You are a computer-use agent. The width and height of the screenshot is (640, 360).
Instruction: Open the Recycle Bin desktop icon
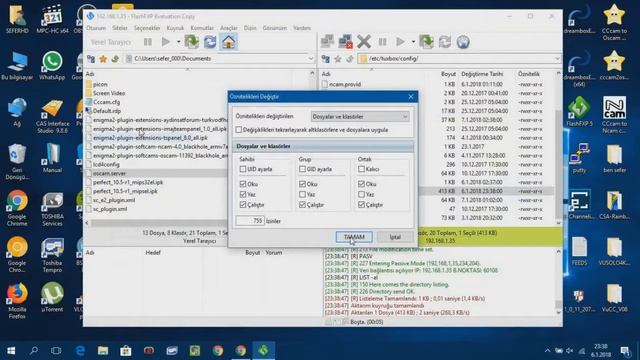pos(17,162)
